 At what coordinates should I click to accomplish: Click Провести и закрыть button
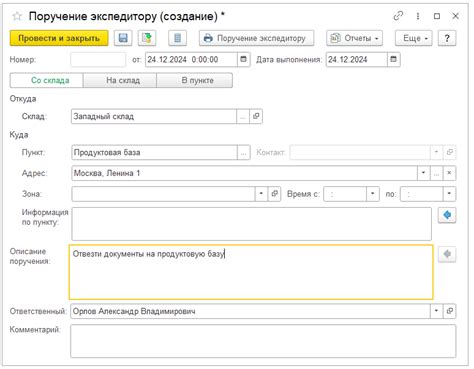[59, 38]
